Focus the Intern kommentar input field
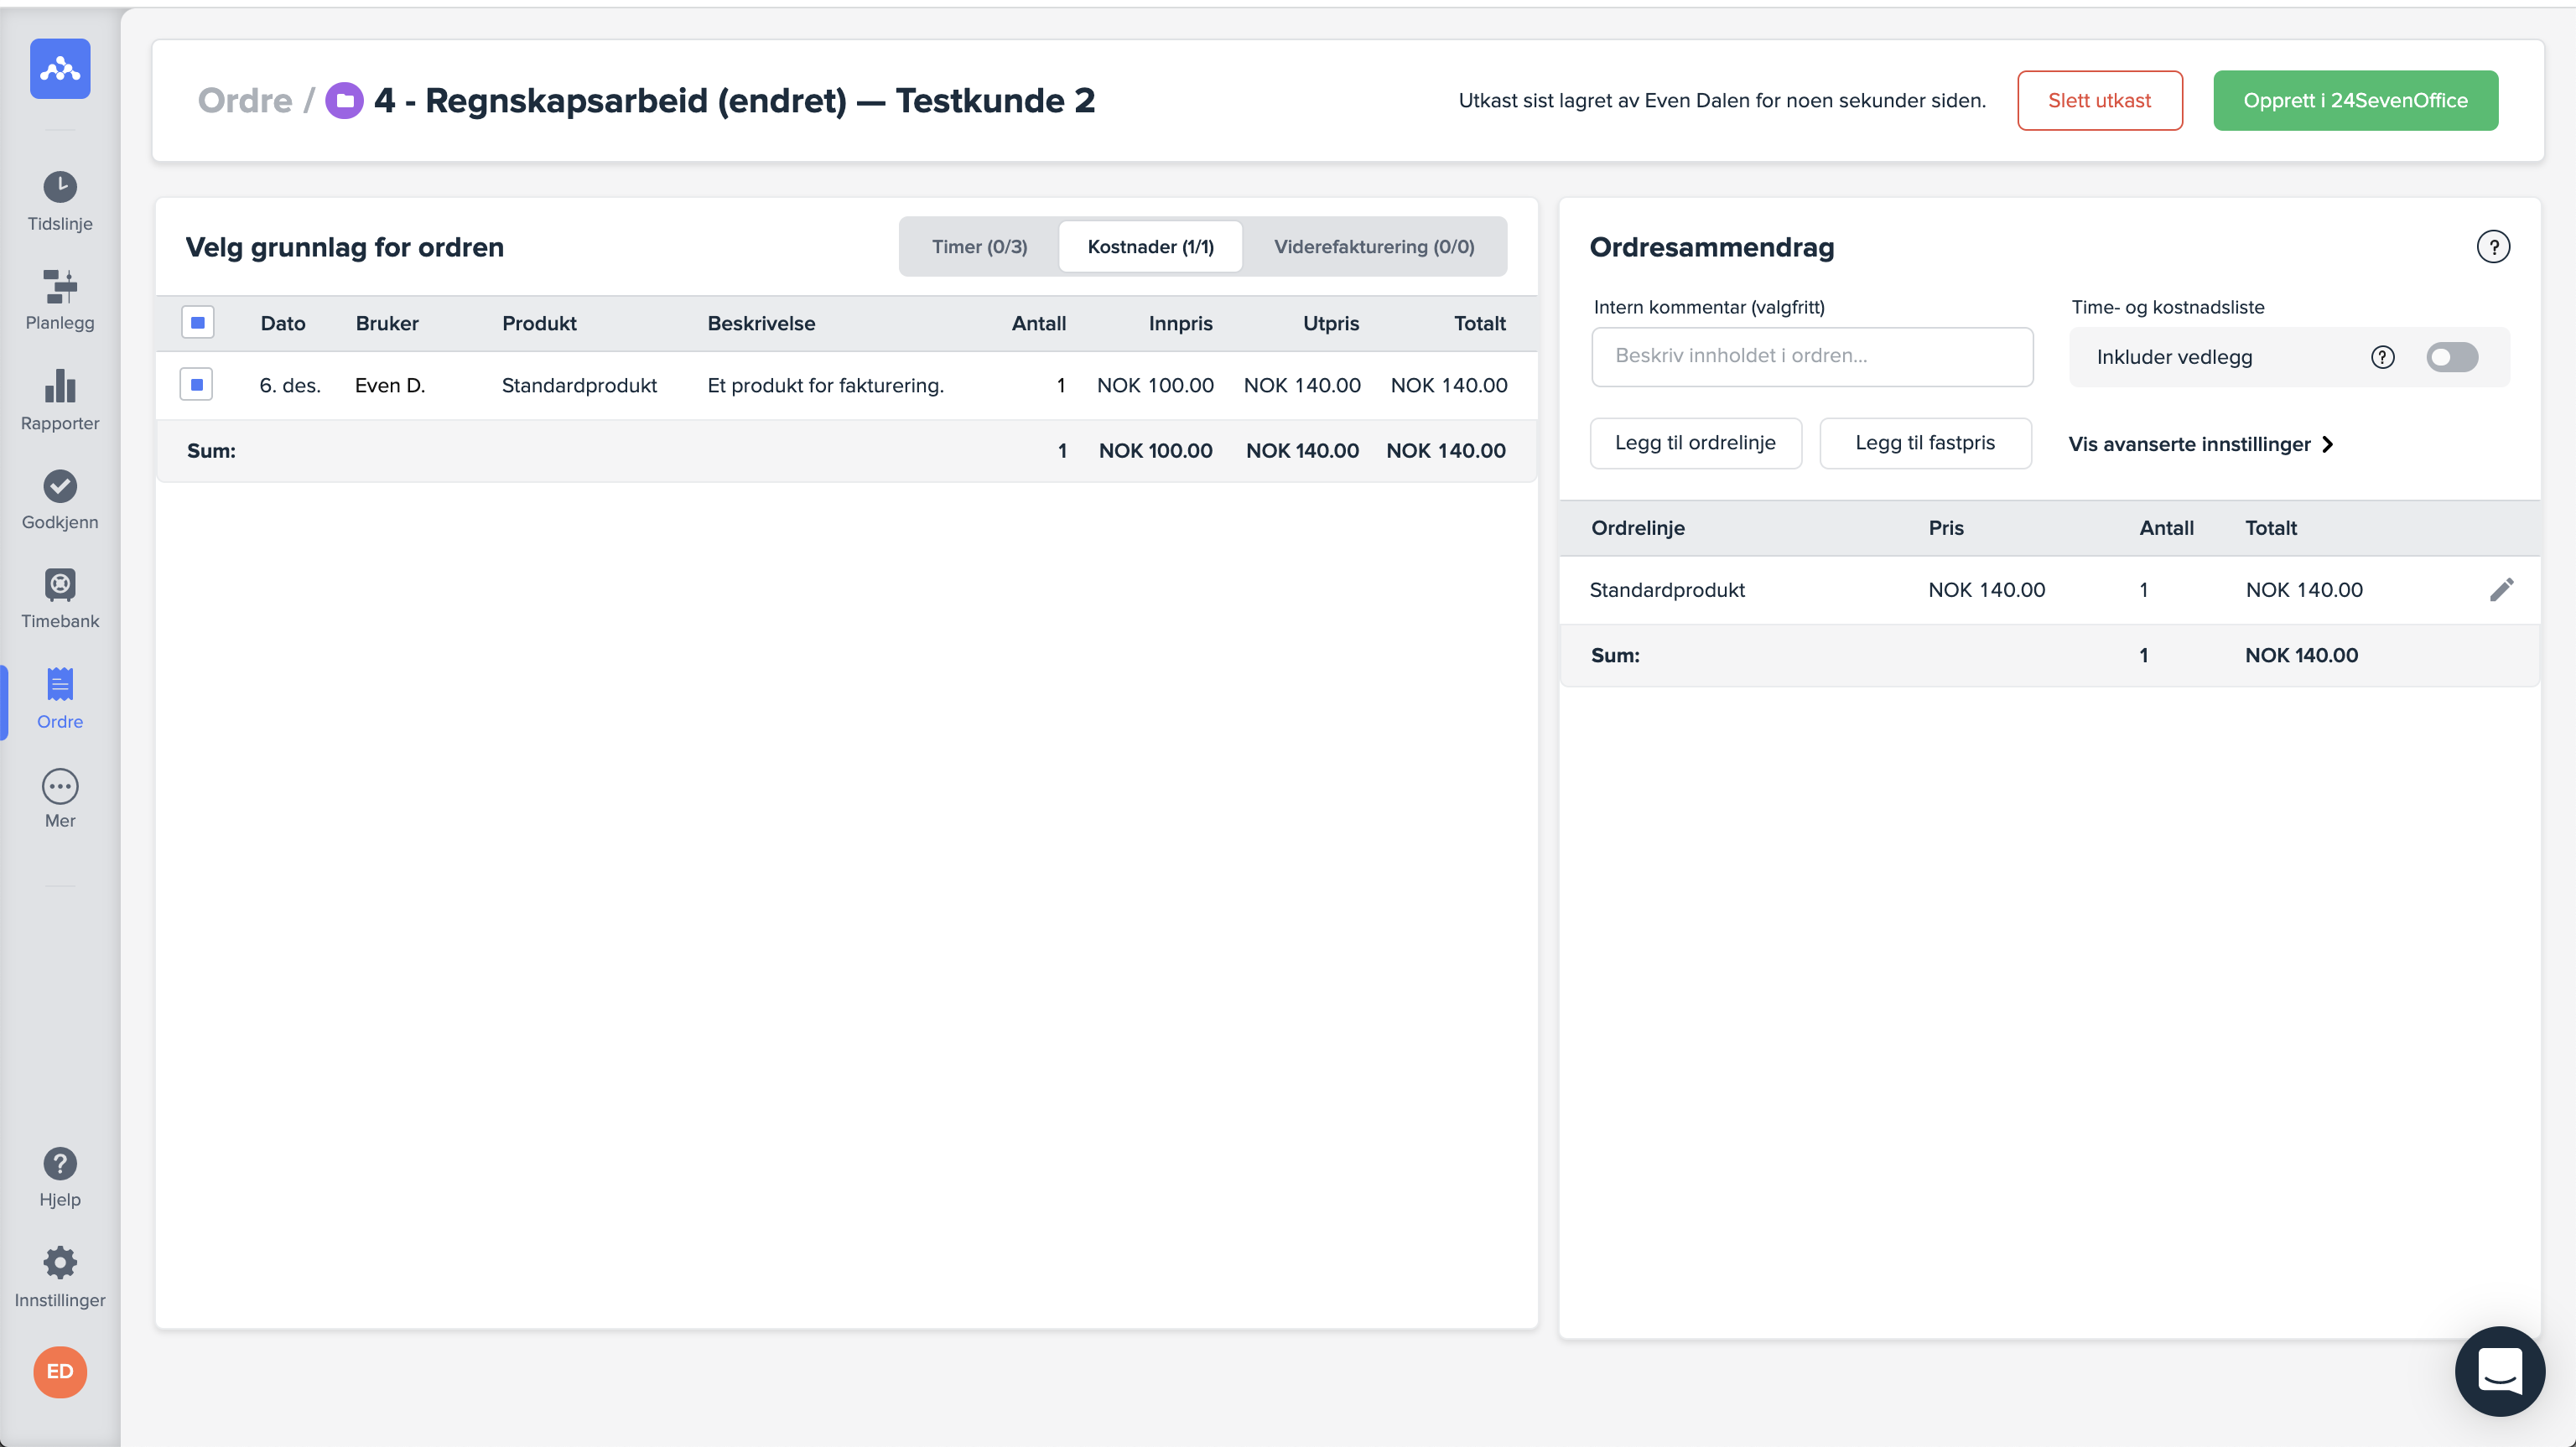 (1811, 356)
